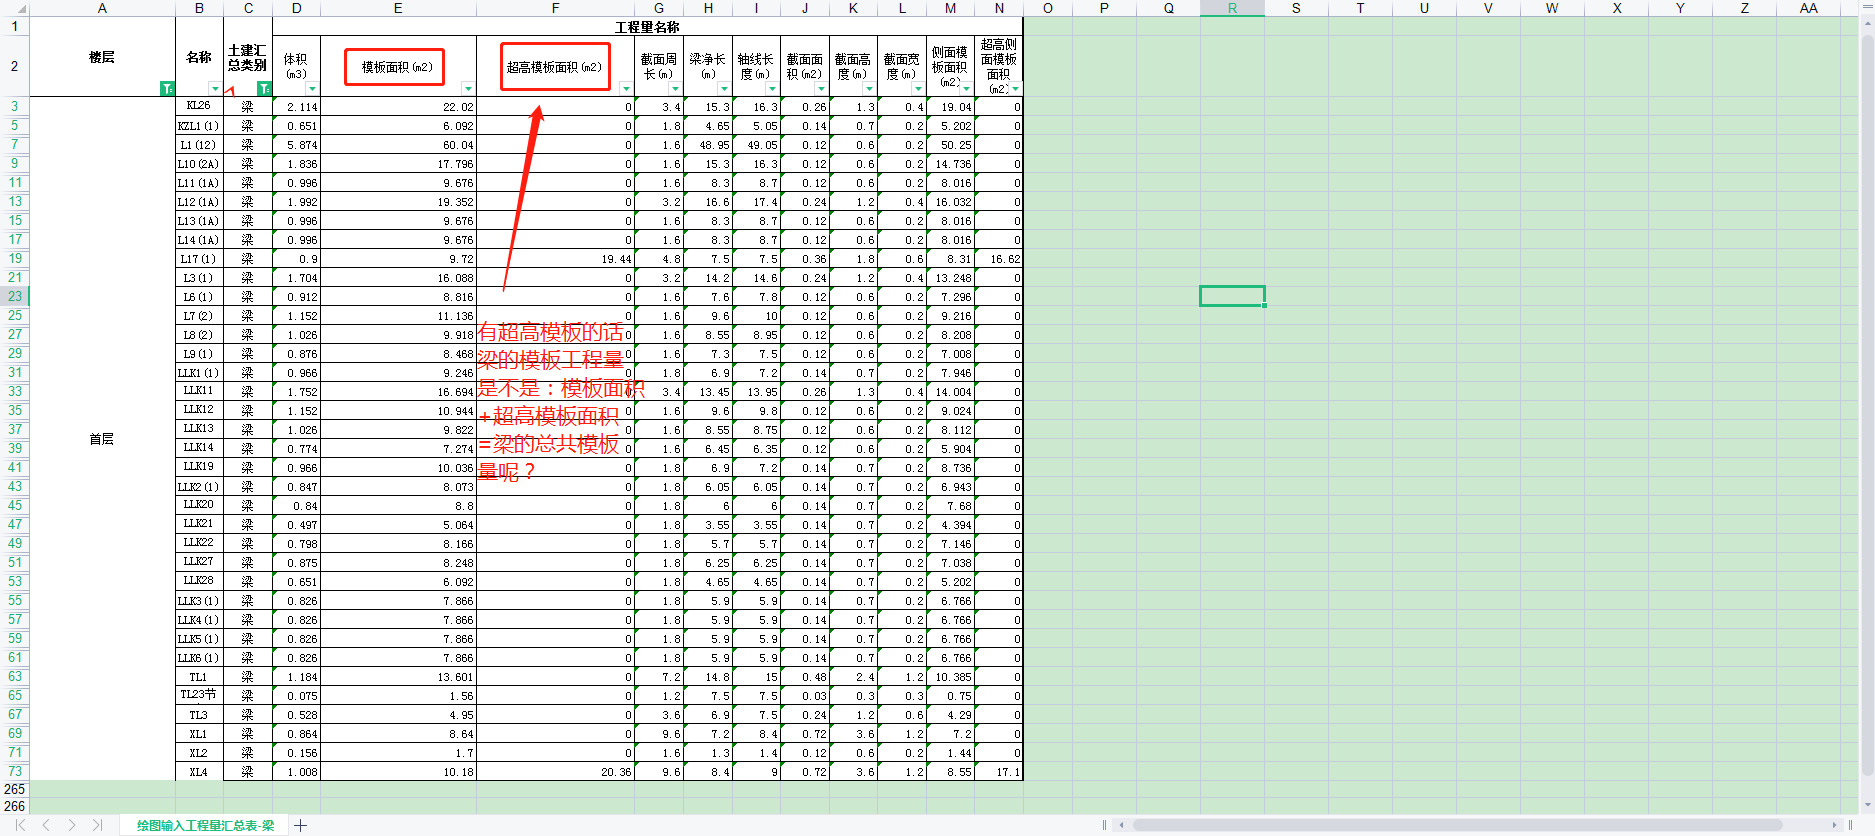This screenshot has height=836, width=1875.
Task: Select the TL23节 name cell
Action: 199,695
